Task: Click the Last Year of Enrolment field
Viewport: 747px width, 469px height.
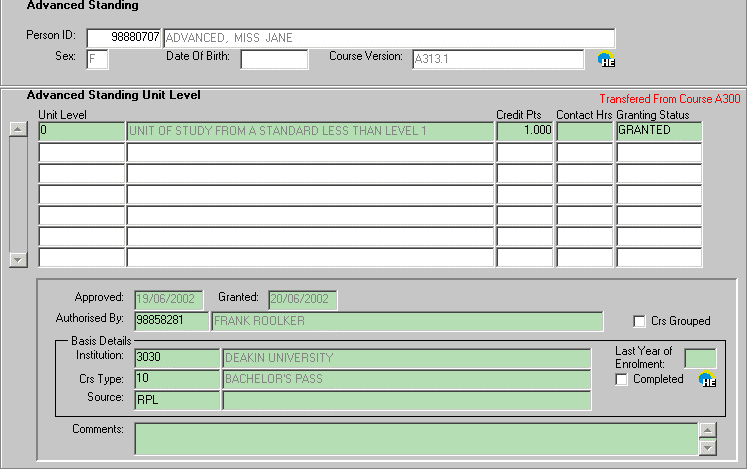Action: tap(699, 358)
